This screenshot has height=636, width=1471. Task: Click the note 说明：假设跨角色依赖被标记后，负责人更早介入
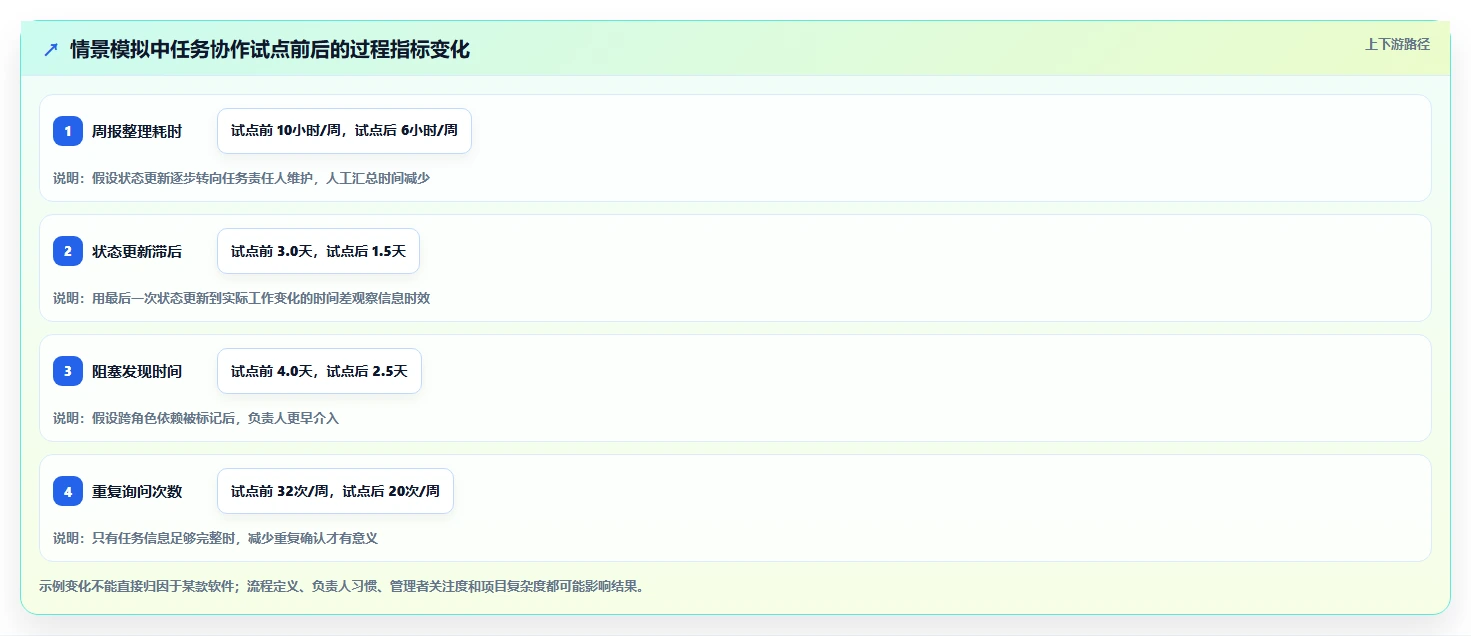196,418
